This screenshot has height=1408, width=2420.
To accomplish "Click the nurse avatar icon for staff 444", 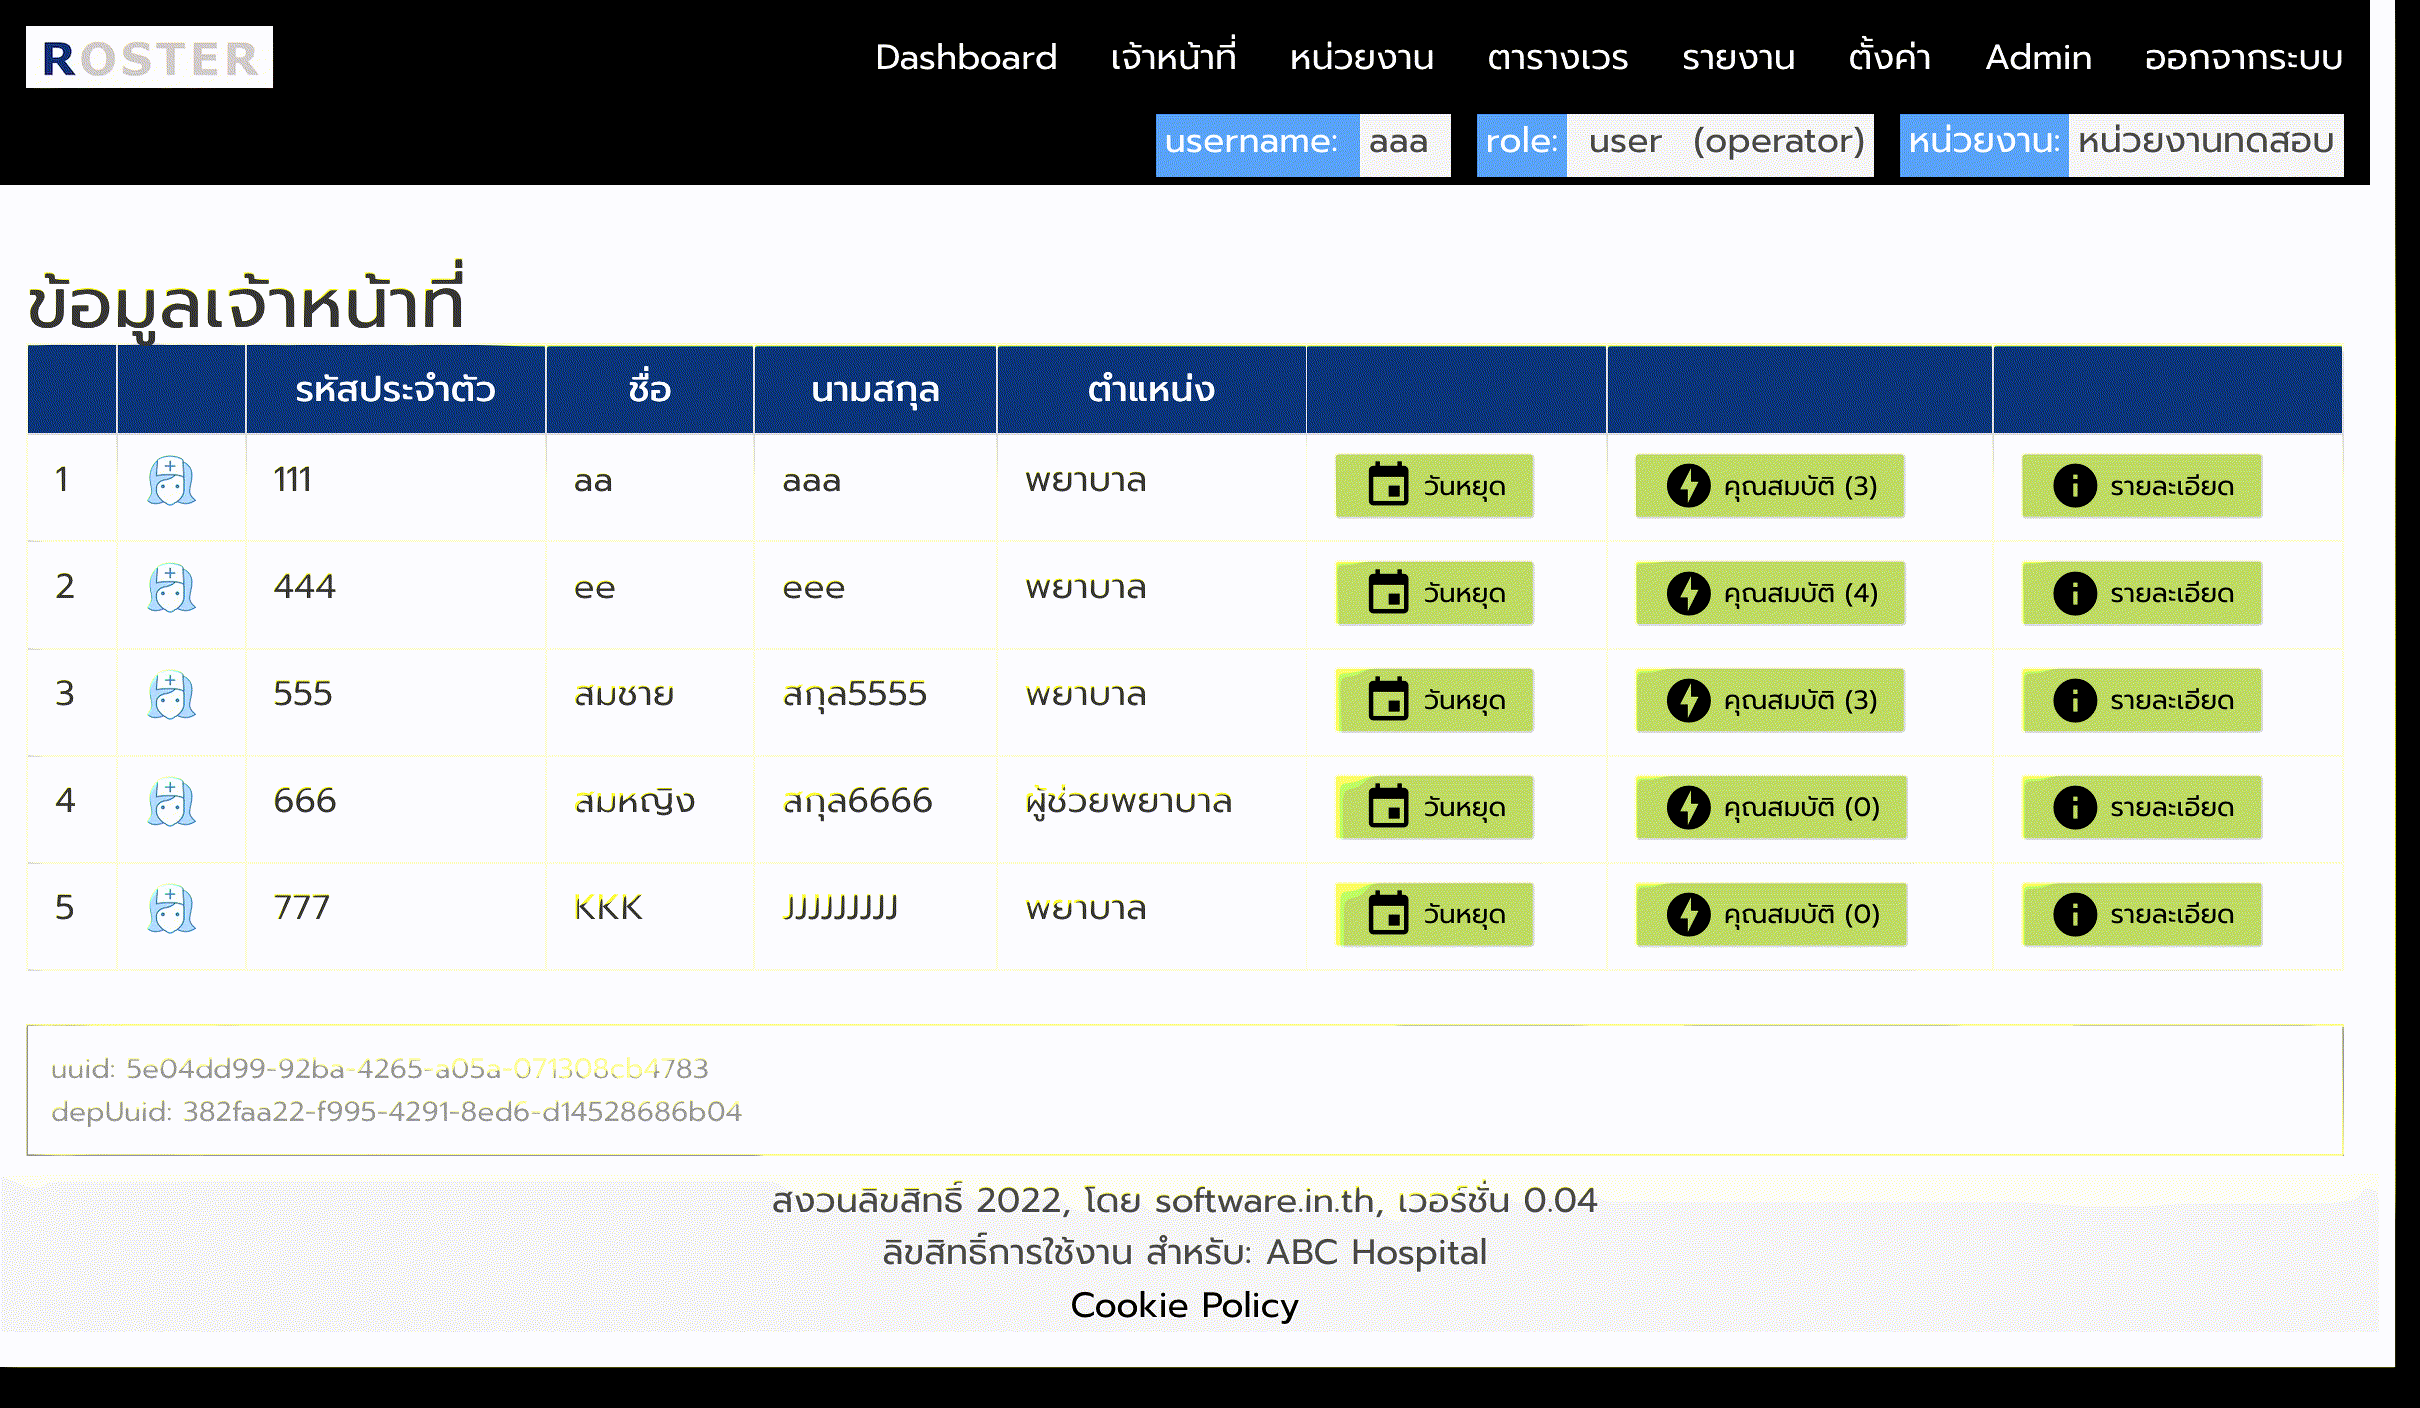I will [x=171, y=588].
